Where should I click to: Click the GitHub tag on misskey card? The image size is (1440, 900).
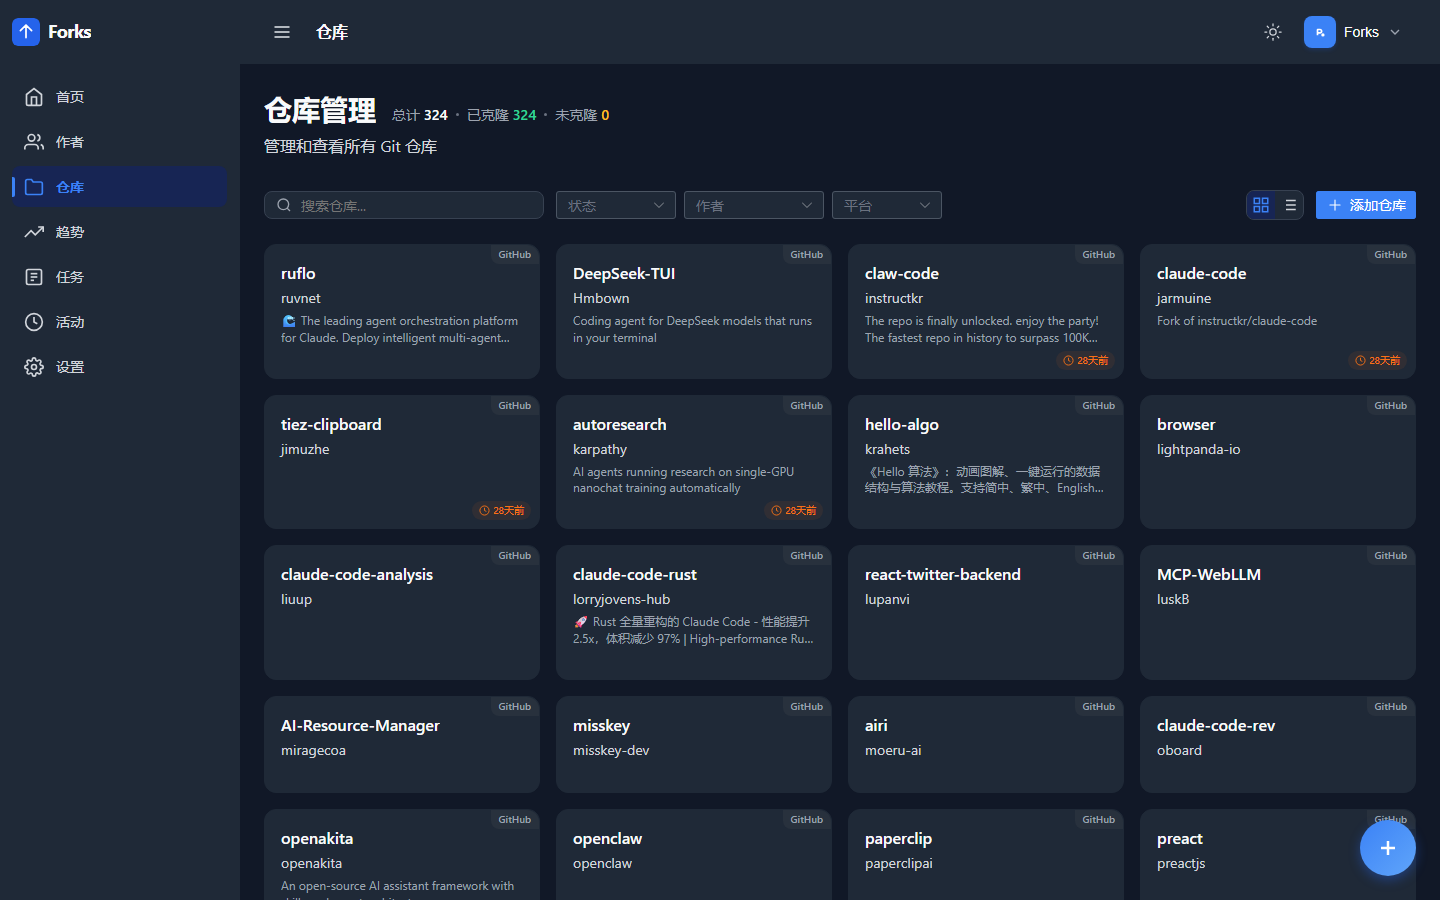(x=807, y=707)
